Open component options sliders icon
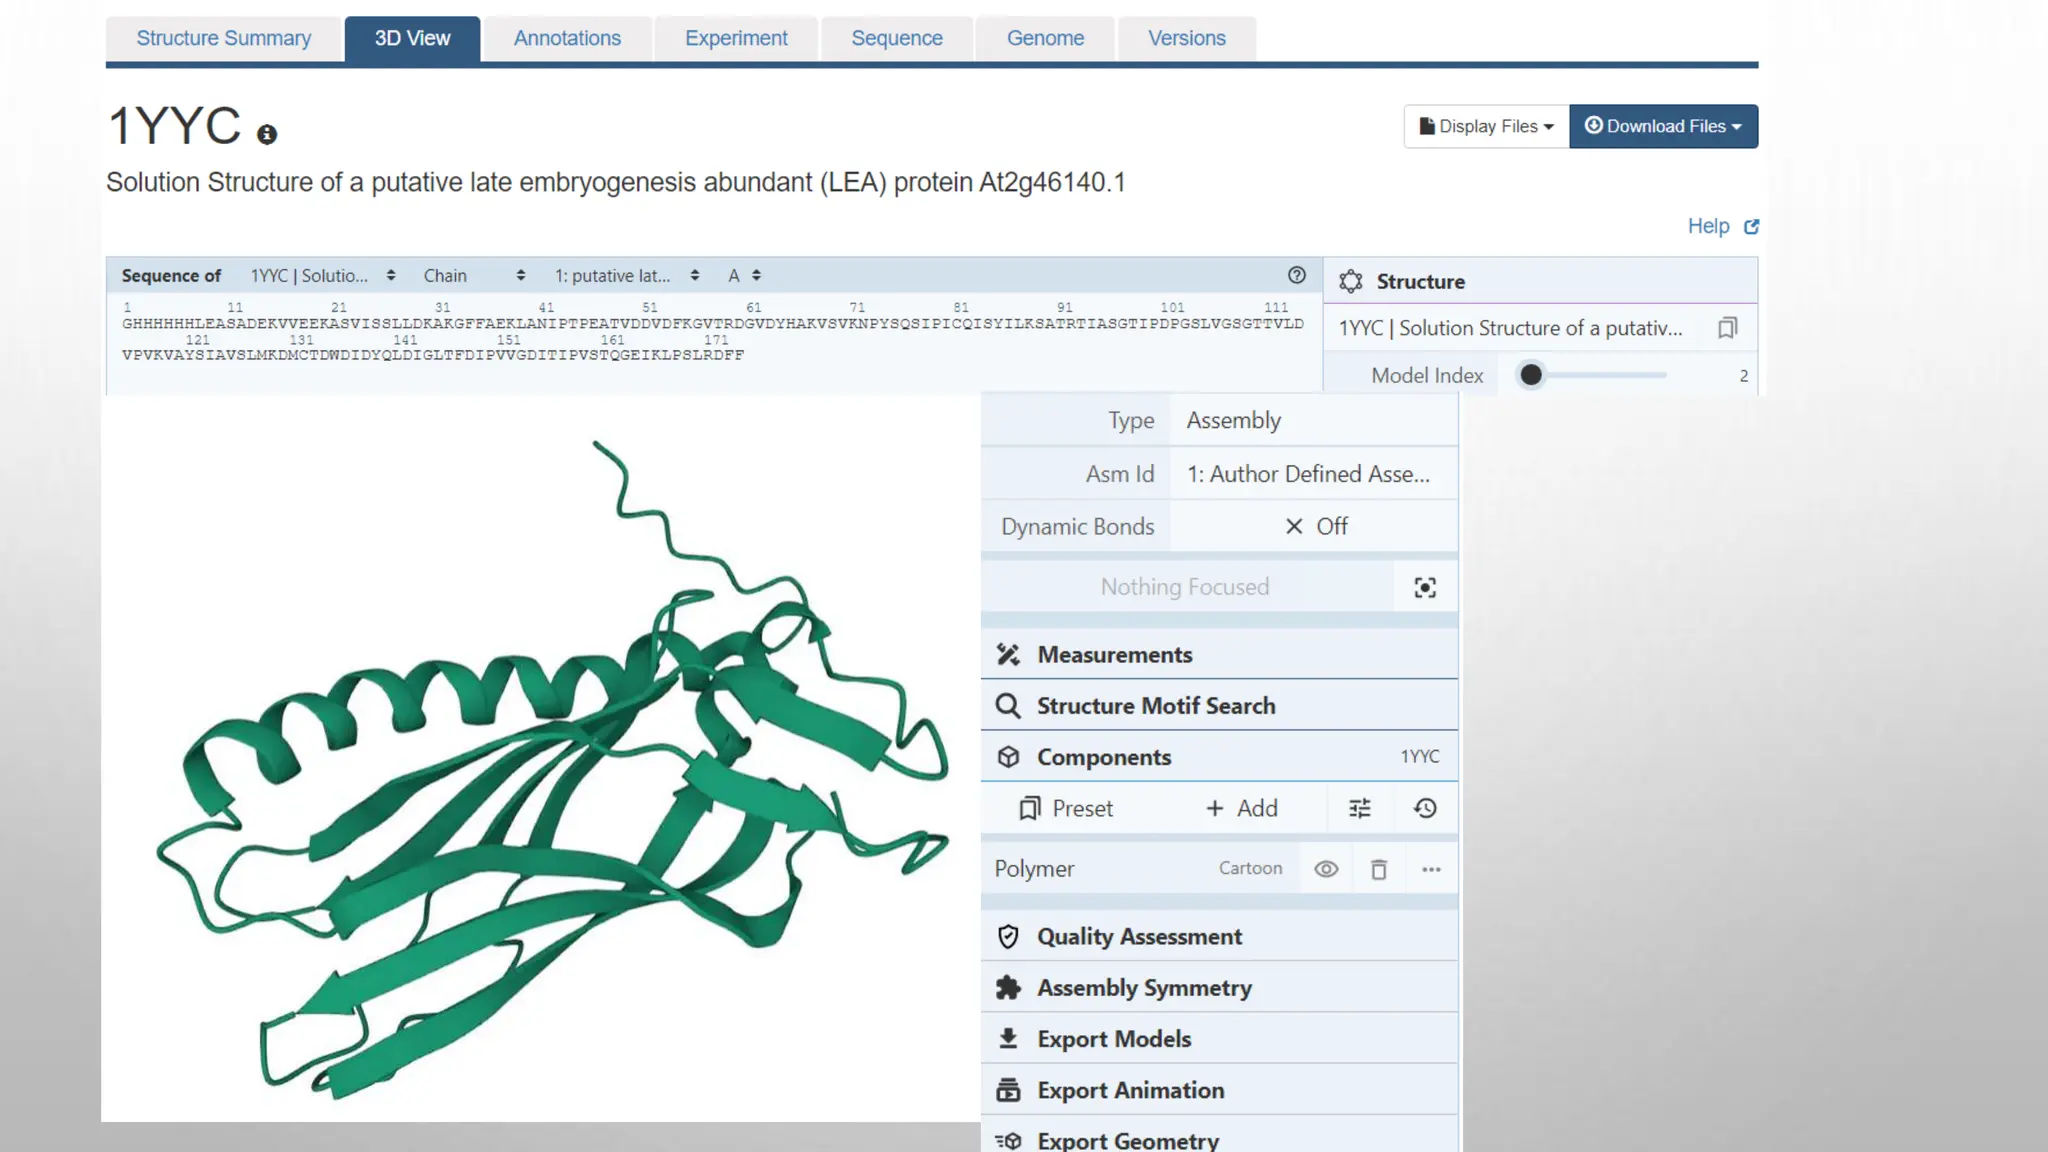This screenshot has height=1152, width=2048. [x=1360, y=808]
